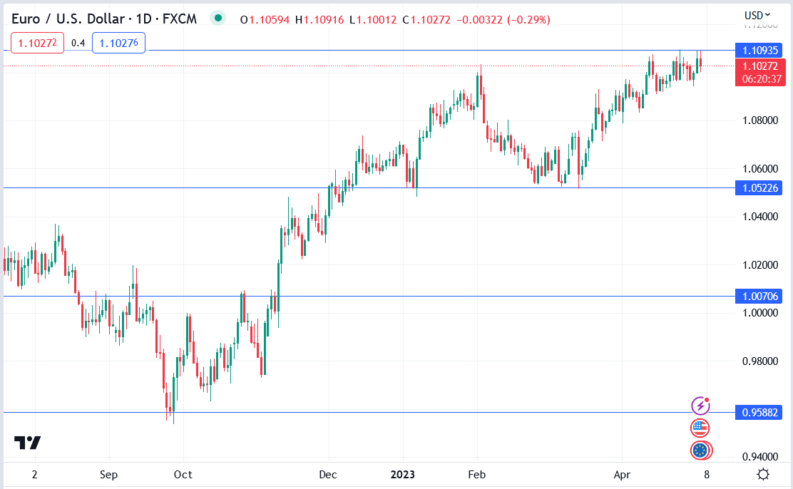Click the purple lightning events icon
Screen dimensions: 793x489
click(x=701, y=406)
